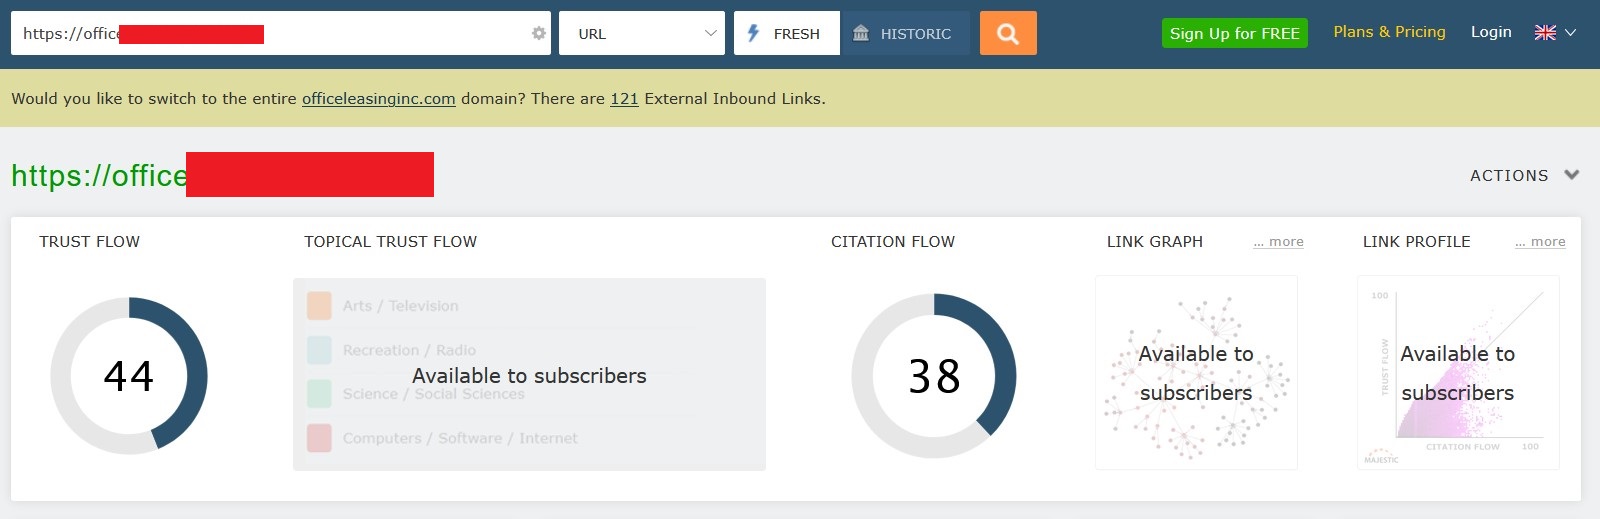
Task: Click the TOPICAL TRUST FLOW heading
Action: click(x=390, y=242)
